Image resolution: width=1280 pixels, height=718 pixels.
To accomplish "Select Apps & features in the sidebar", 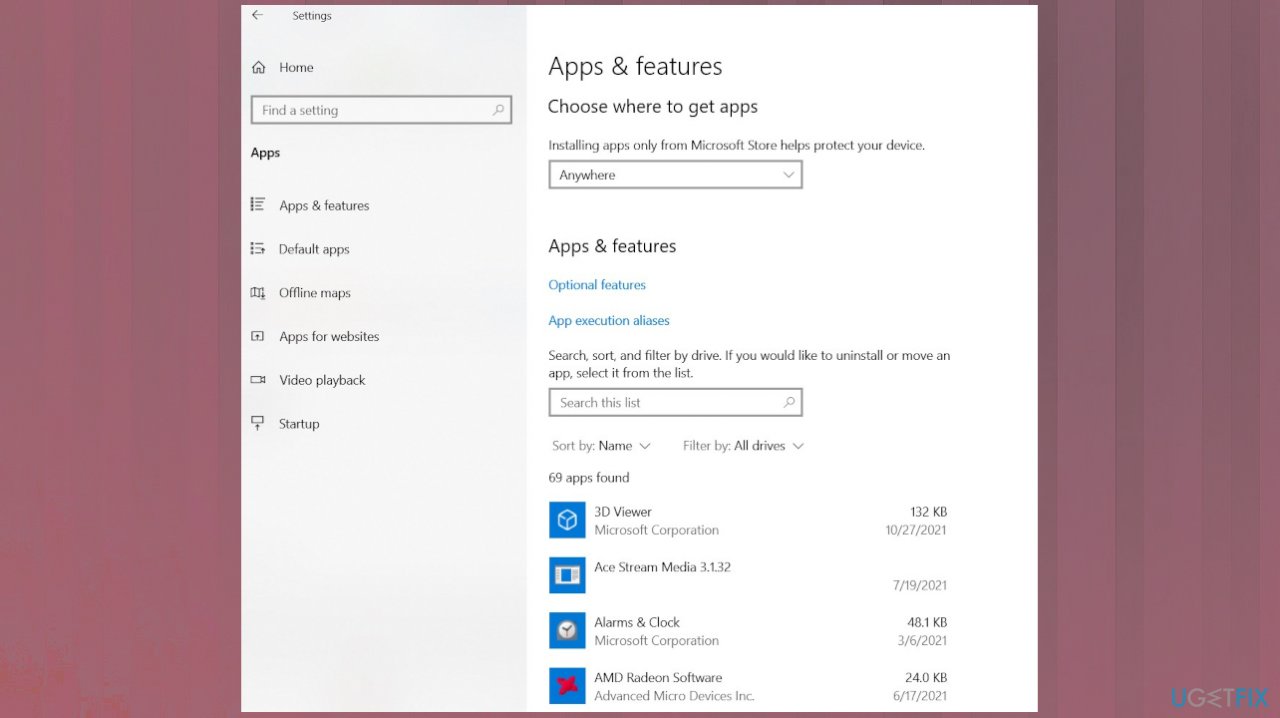I will [324, 205].
